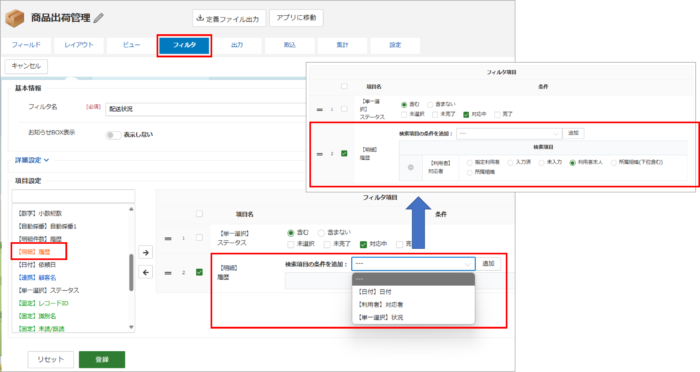The width and height of the screenshot is (700, 372).
Task: Click the 商品出荷管理 box app icon
Action: pos(14,18)
